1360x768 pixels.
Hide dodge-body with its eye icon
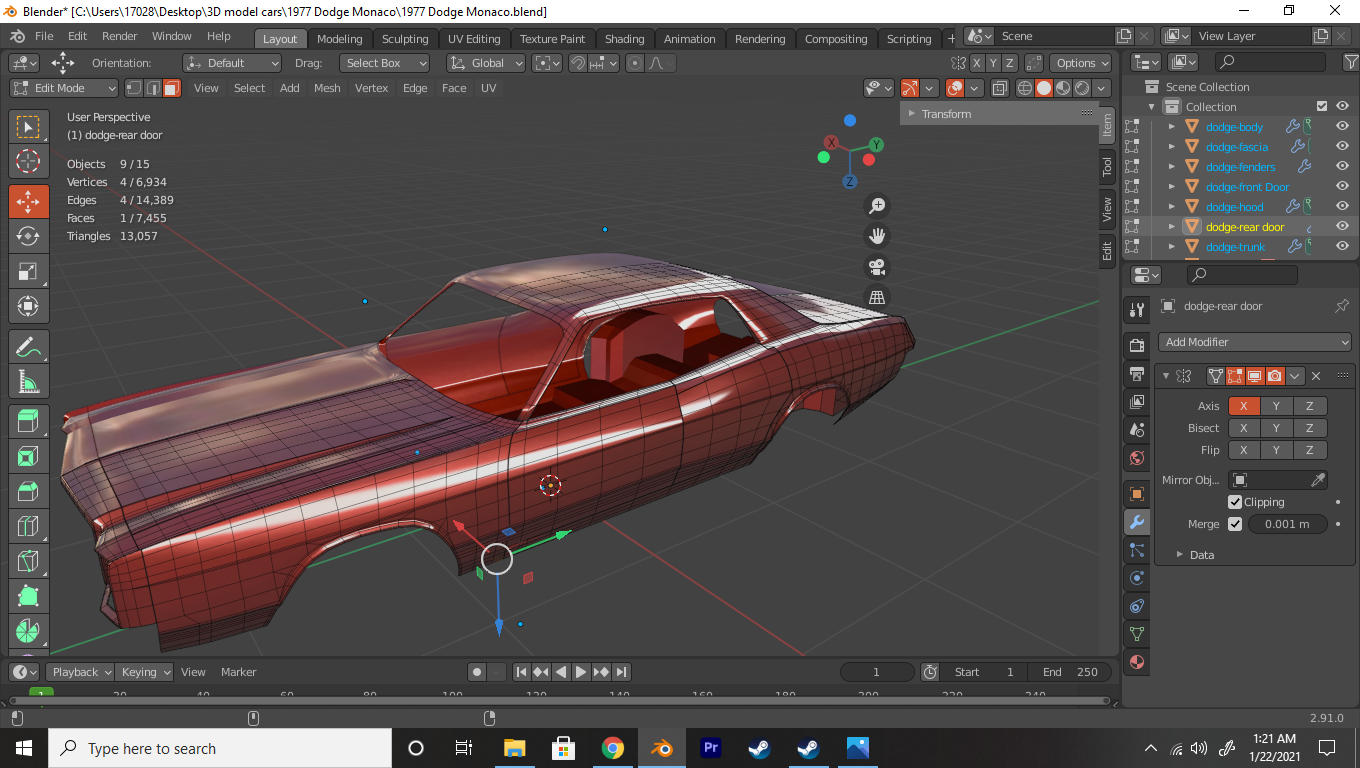click(x=1342, y=127)
